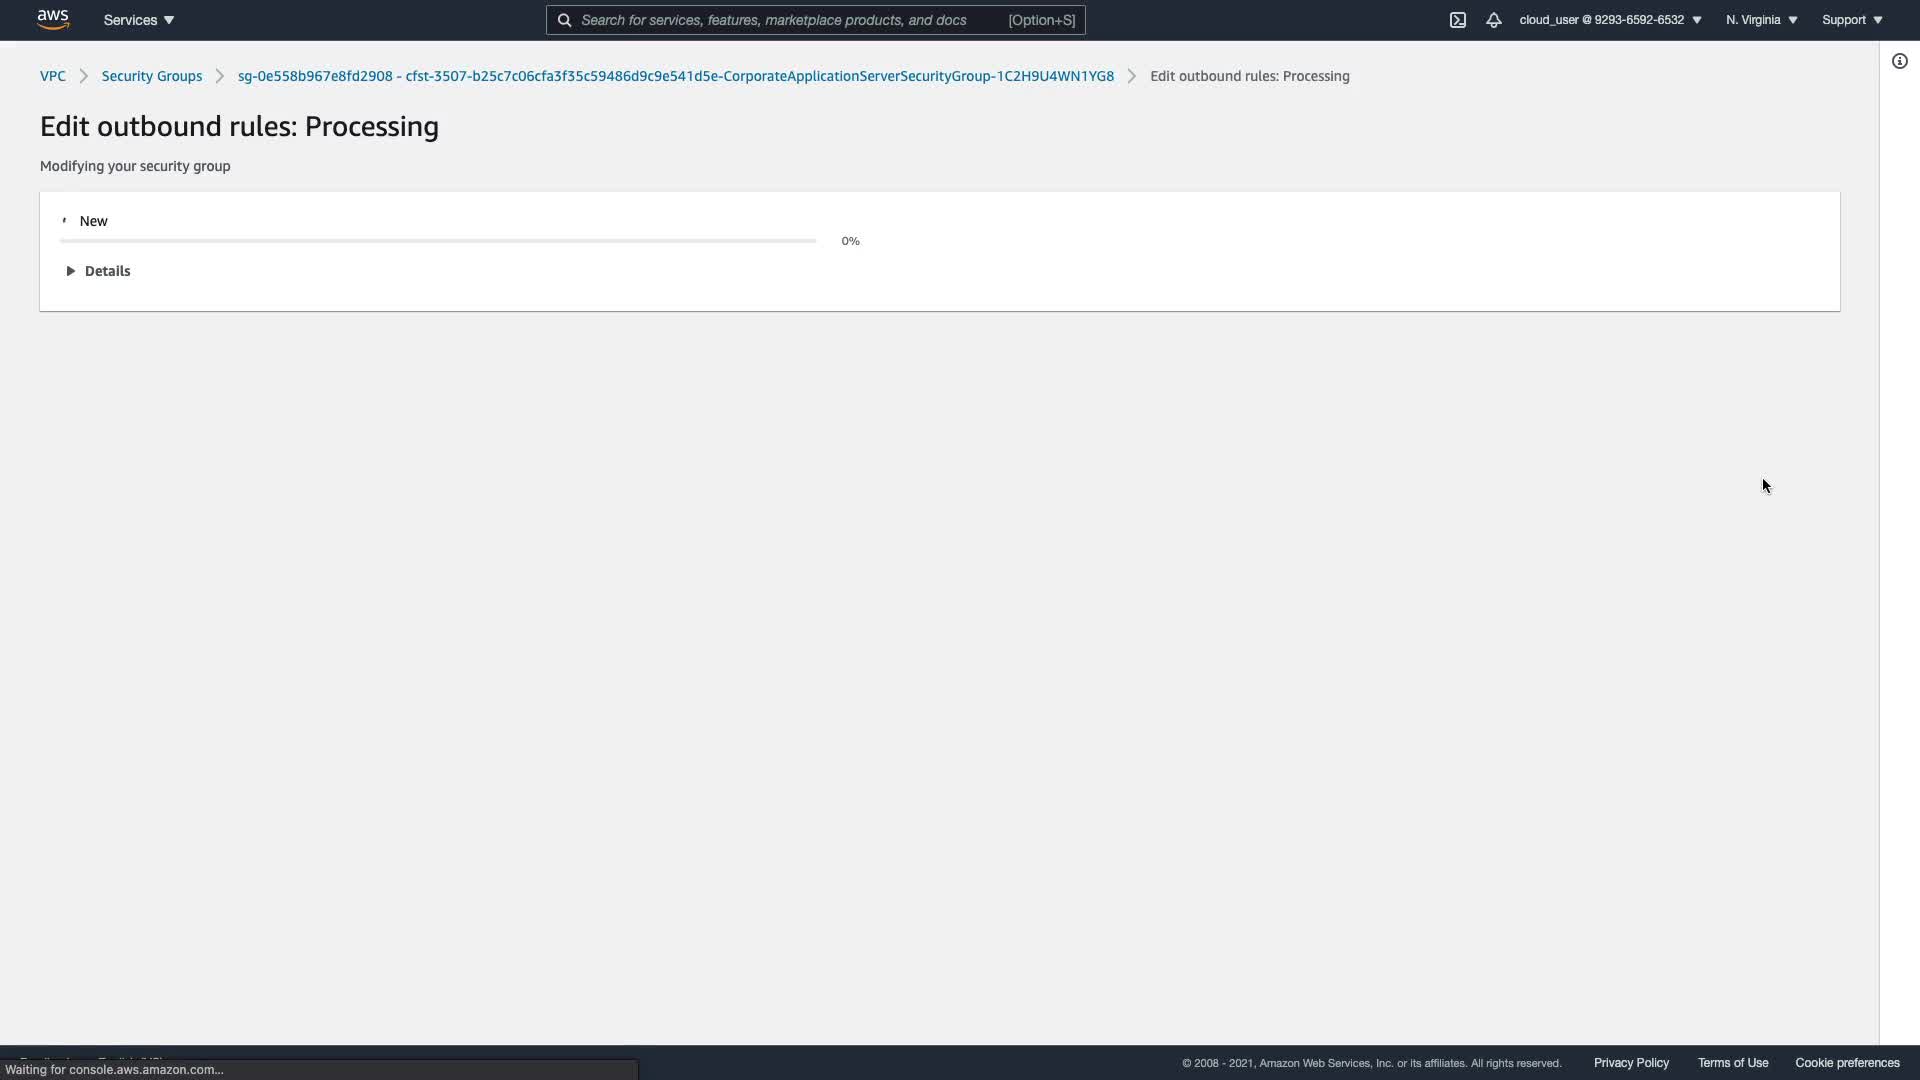Click the Edit outbound rules breadcrumb
1920x1080 pixels.
tap(1249, 76)
